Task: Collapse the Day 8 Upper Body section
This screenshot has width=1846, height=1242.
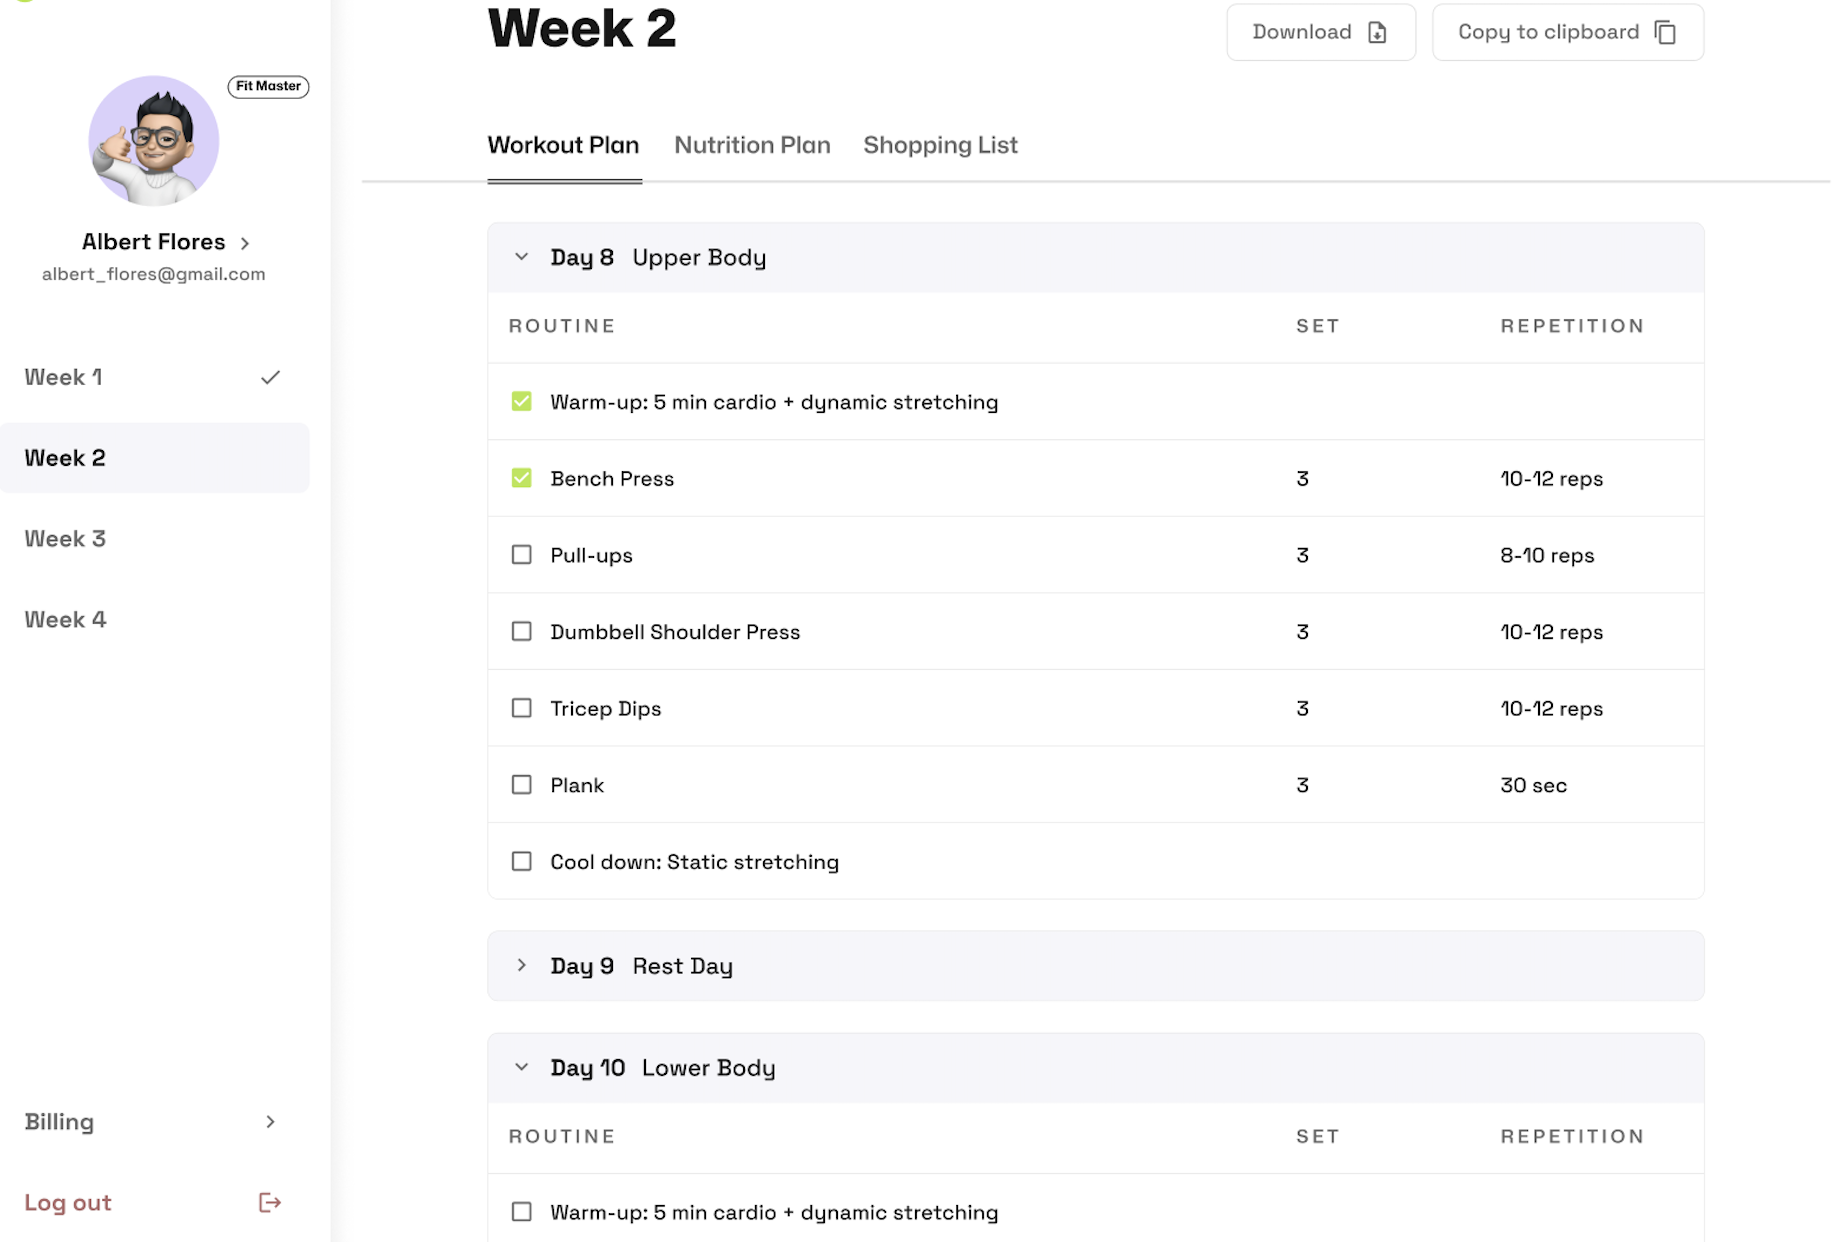Action: point(521,257)
